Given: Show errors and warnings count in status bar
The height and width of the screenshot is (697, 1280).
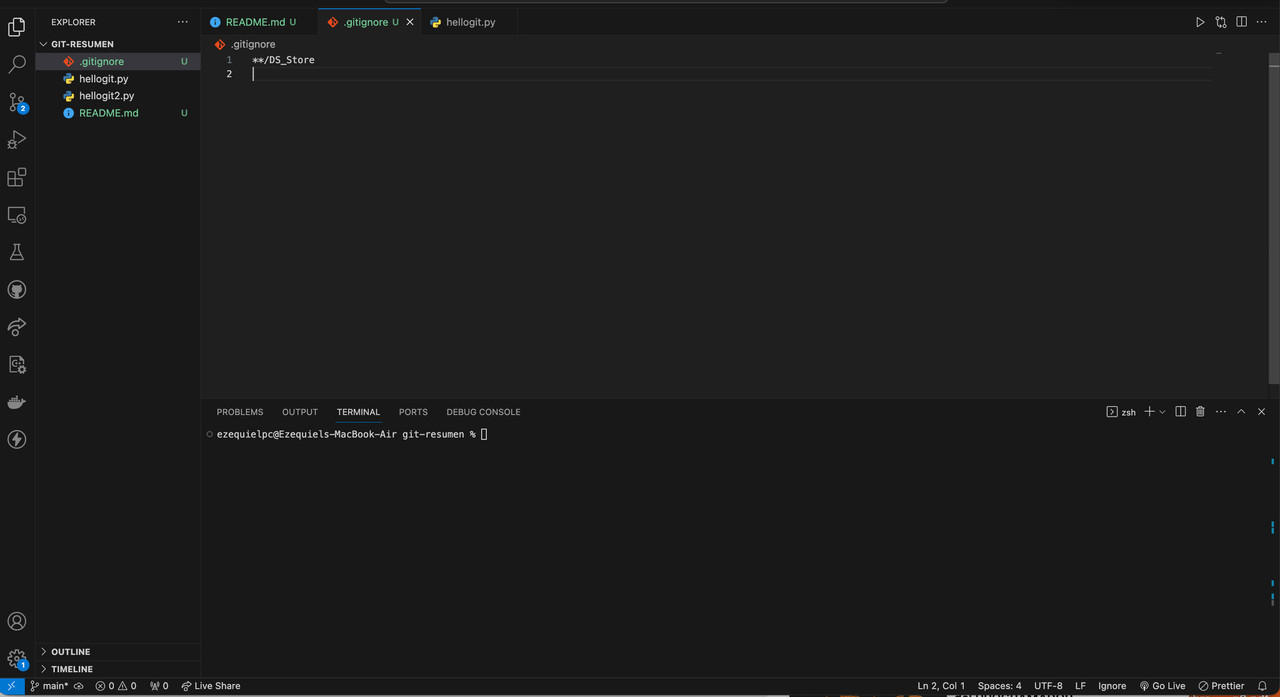Looking at the screenshot, I should coord(116,686).
